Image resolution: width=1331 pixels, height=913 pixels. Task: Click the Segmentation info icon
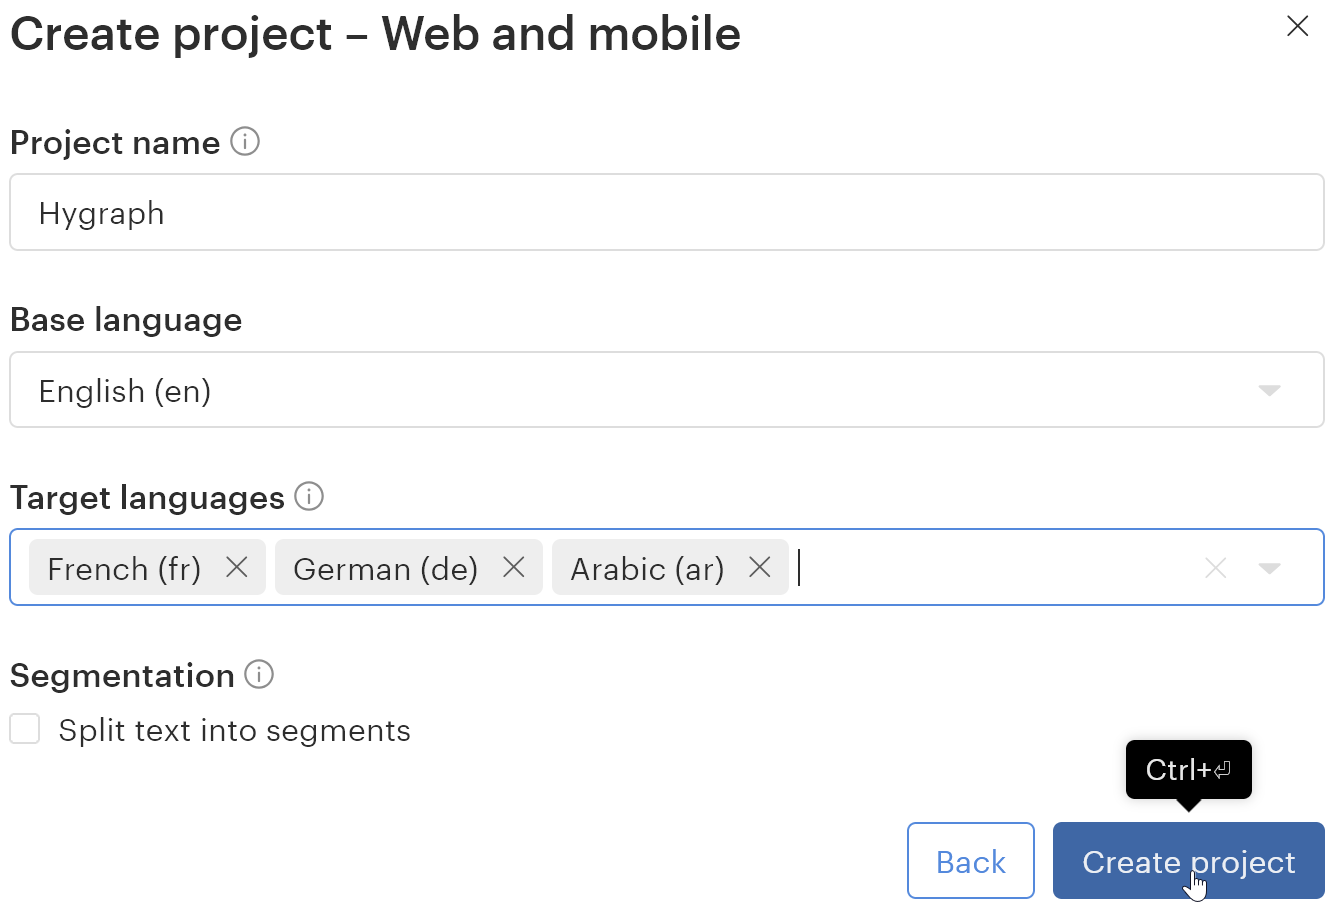pyautogui.click(x=259, y=675)
